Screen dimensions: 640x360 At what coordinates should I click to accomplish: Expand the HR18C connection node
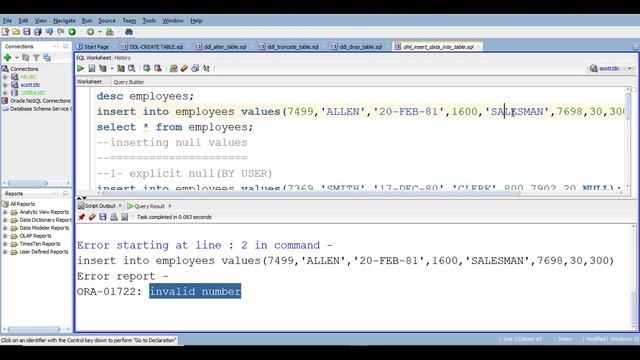[x=5, y=77]
